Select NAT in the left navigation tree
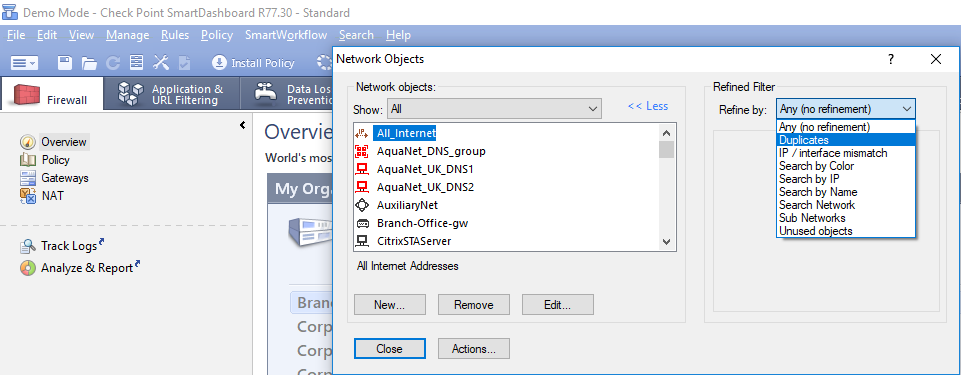Viewport: 961px width, 375px height. pos(52,196)
